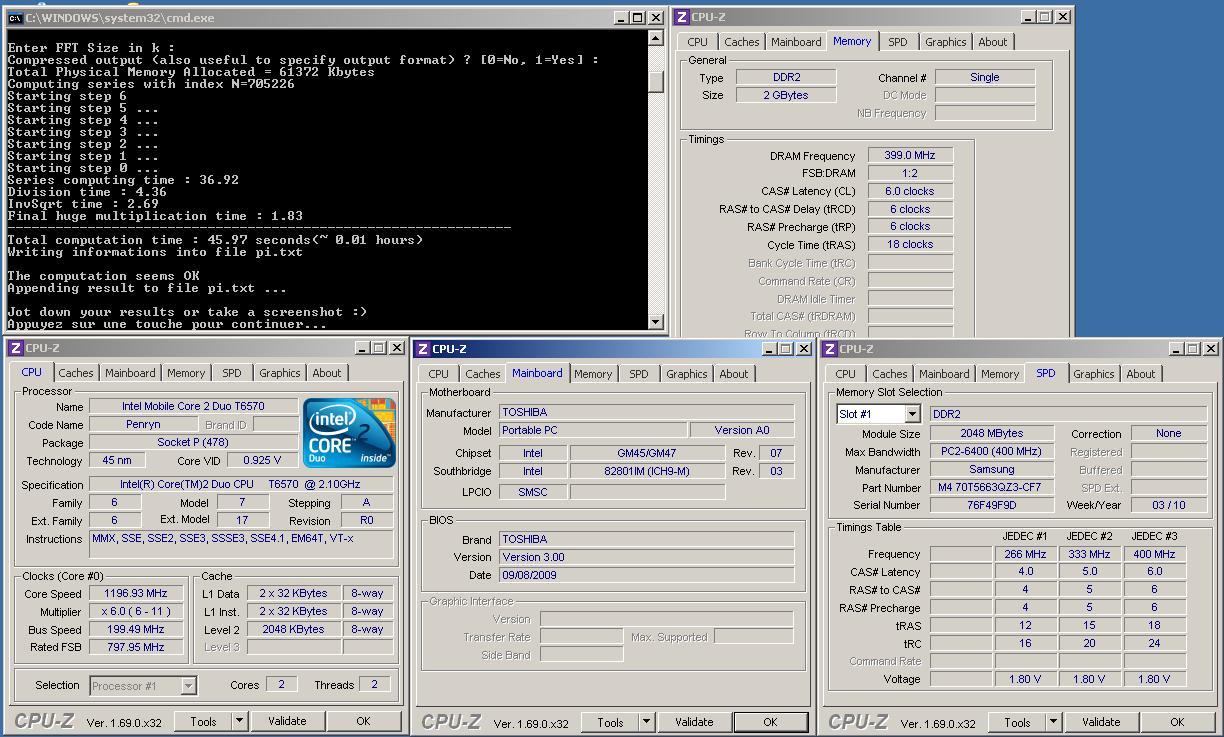Click the Code Name Penryn field
The image size is (1224, 737).
143,424
